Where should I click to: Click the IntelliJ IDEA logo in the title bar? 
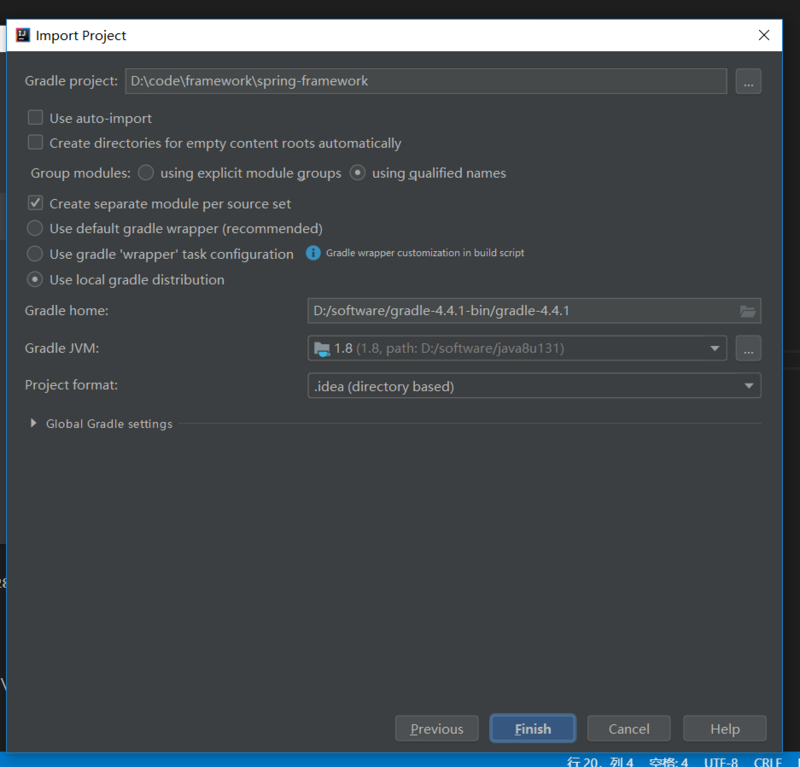pos(23,35)
